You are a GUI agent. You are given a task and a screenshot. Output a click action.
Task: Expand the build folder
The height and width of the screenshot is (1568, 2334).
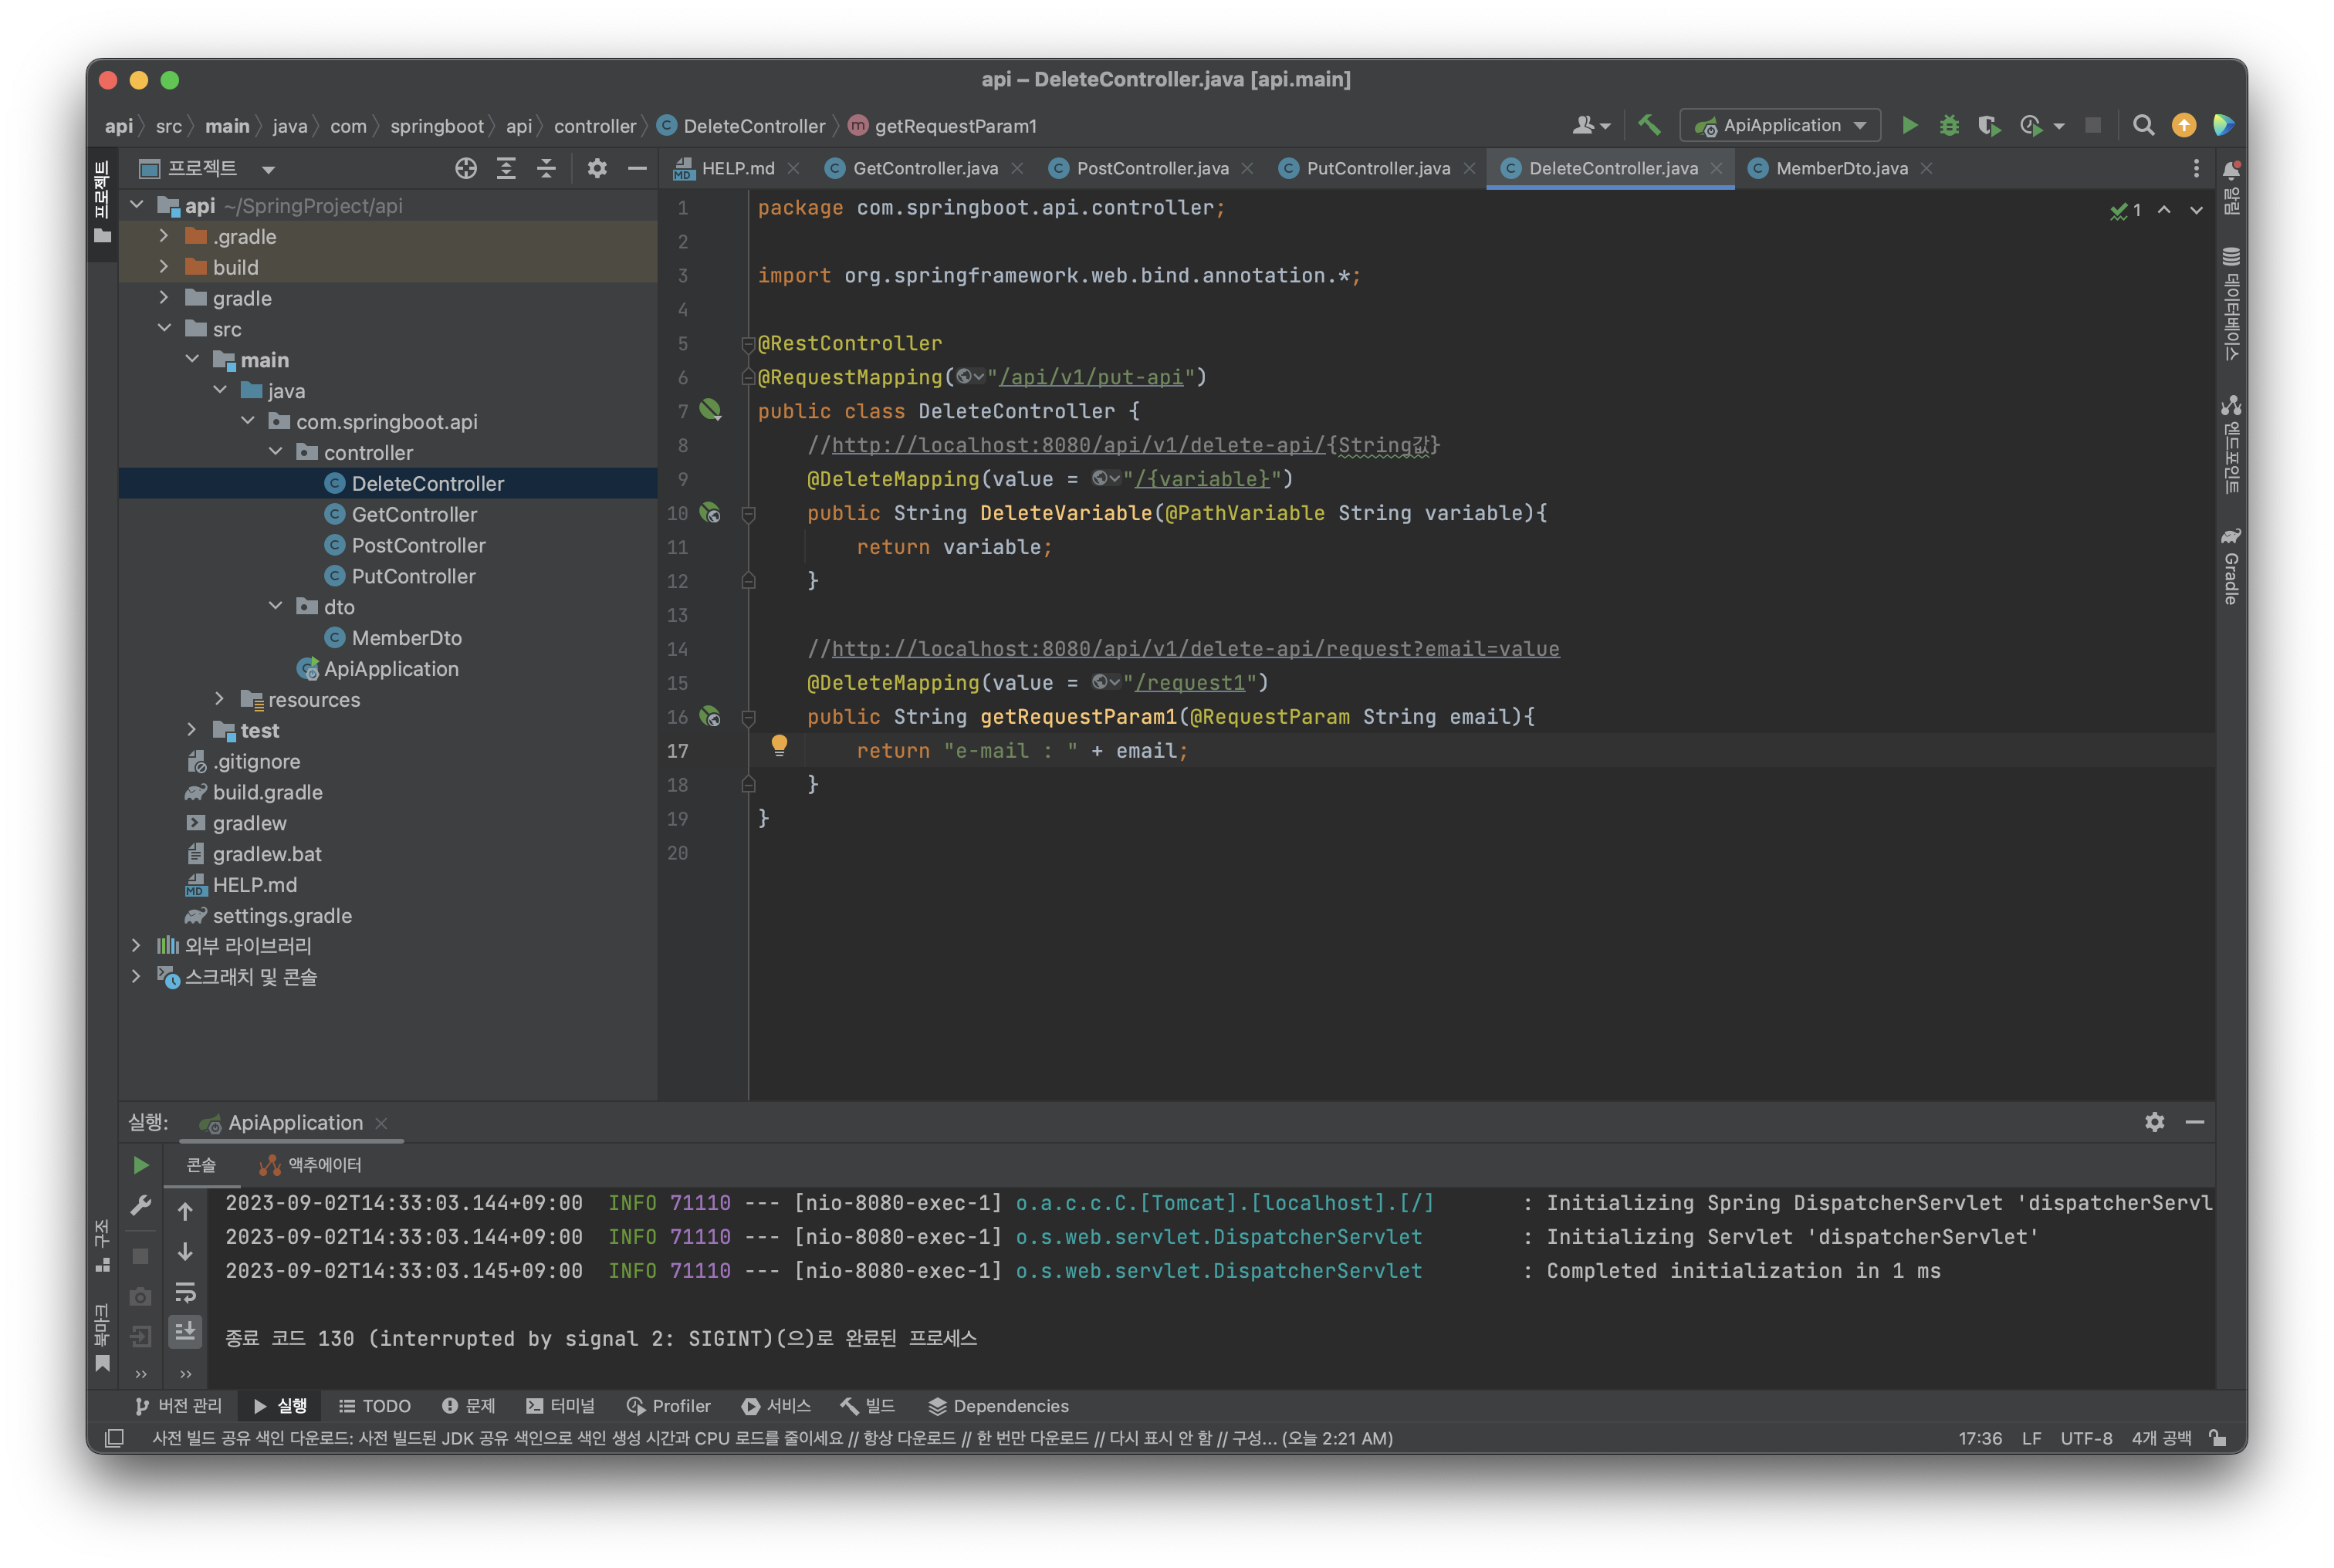(164, 267)
